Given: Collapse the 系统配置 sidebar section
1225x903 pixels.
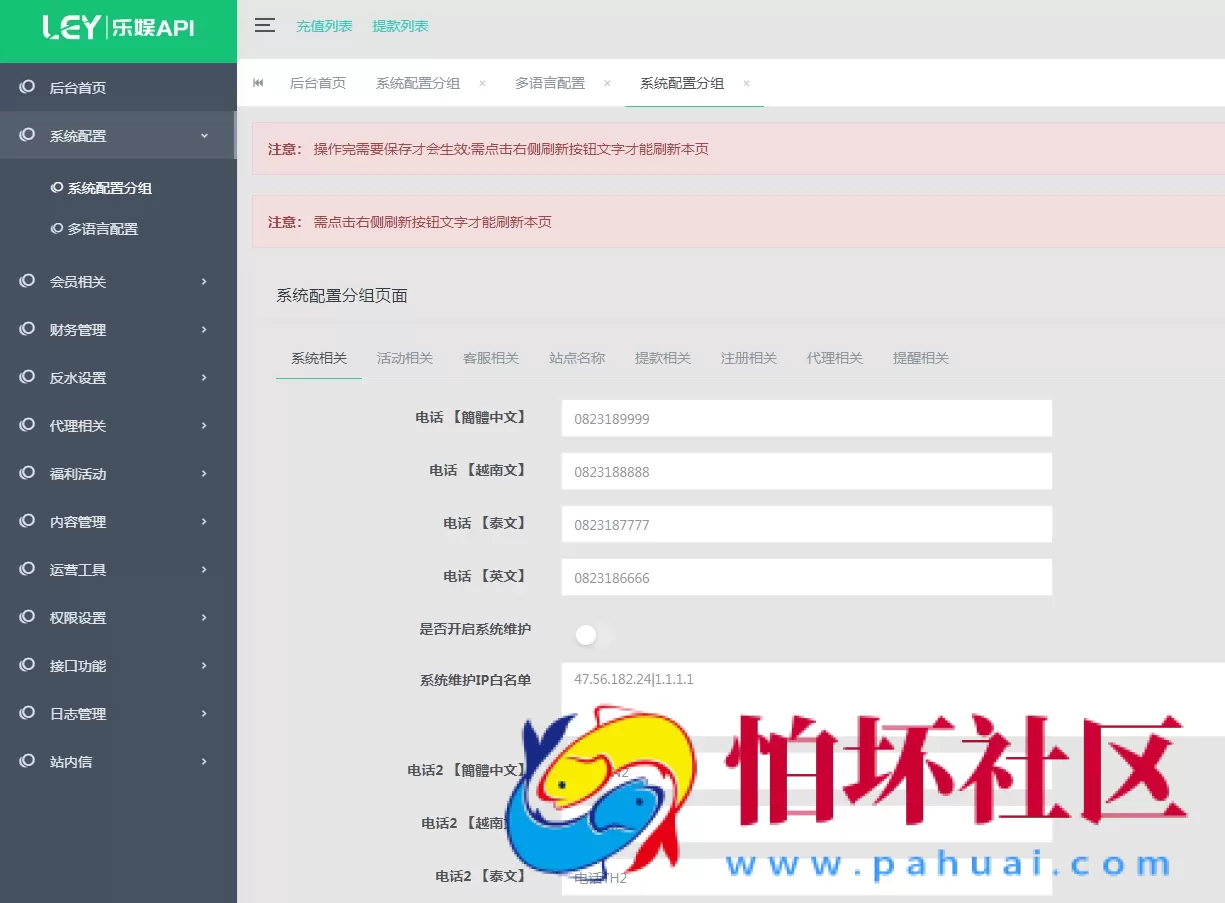Looking at the screenshot, I should (118, 135).
